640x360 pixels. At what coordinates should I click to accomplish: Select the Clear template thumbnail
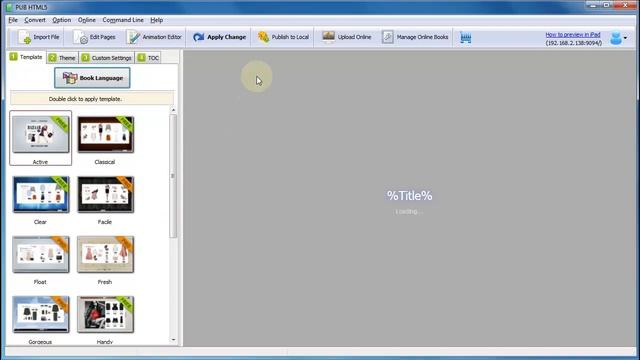tap(40, 195)
